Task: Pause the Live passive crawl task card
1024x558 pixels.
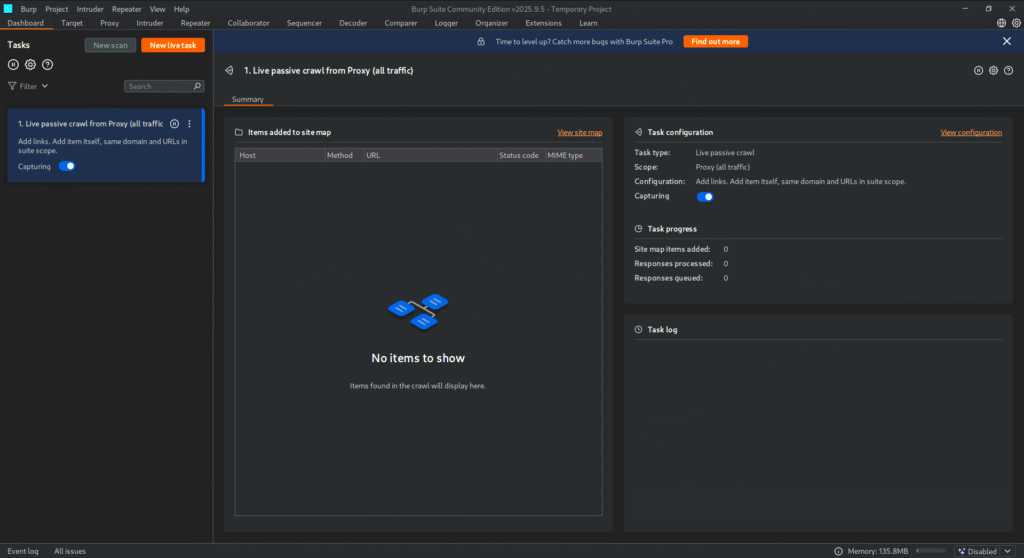Action: tap(174, 123)
